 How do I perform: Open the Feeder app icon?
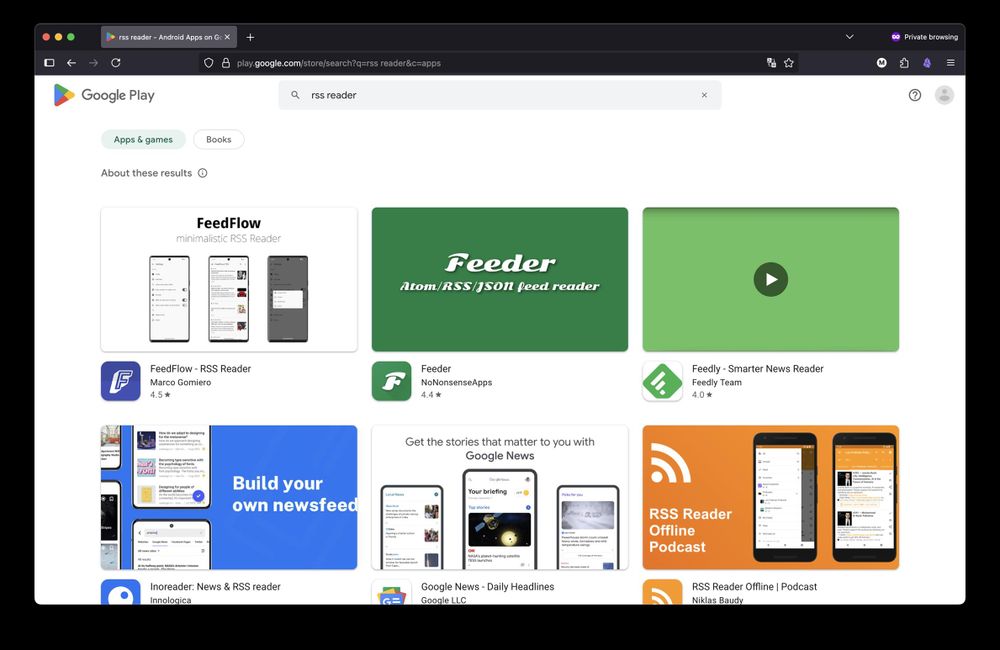[392, 381]
